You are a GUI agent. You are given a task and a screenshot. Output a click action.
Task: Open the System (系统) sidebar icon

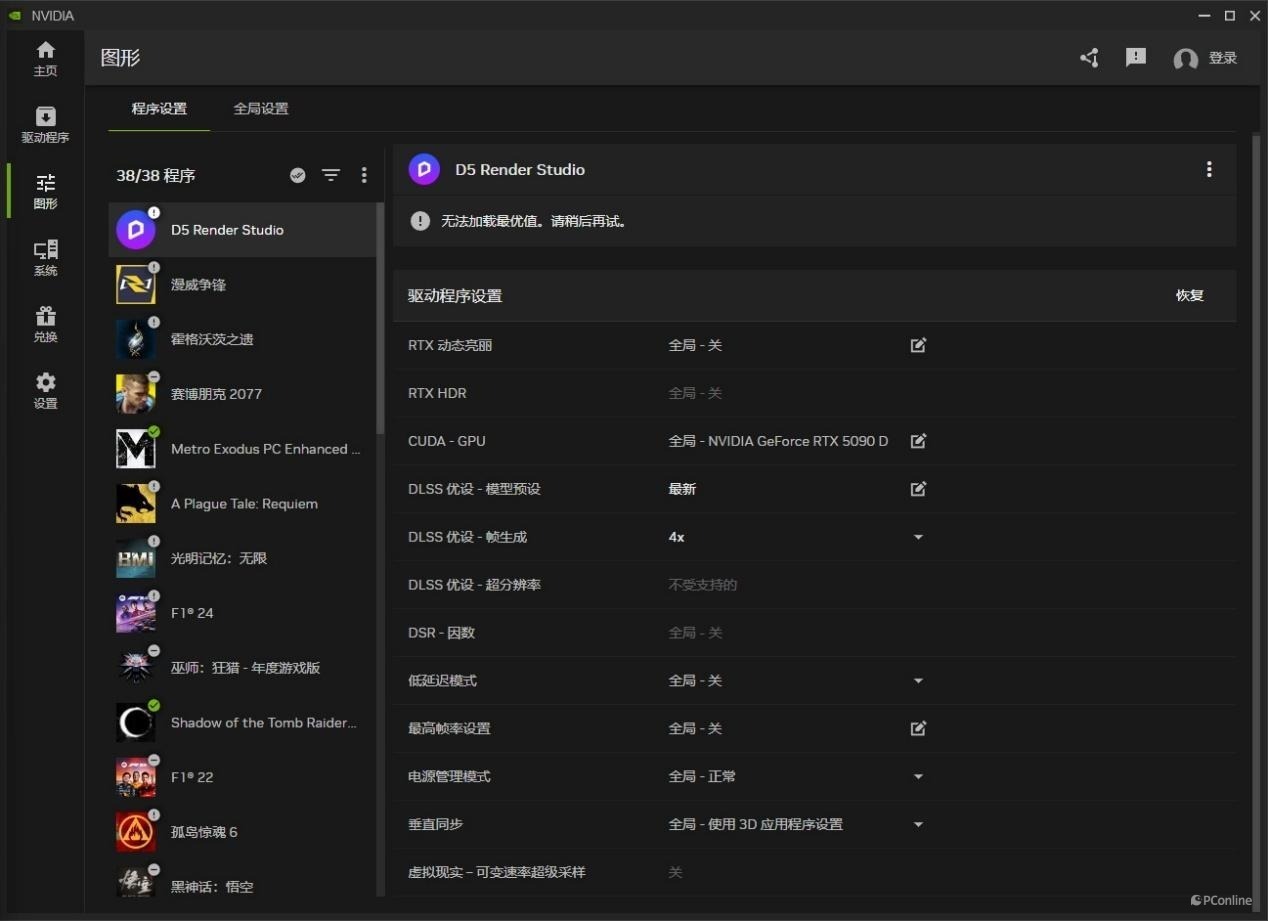click(45, 257)
